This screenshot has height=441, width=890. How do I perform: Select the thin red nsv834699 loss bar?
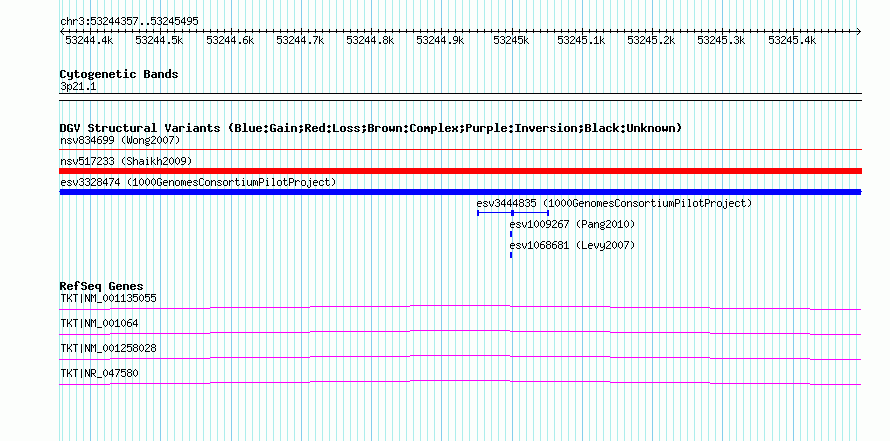(460, 150)
